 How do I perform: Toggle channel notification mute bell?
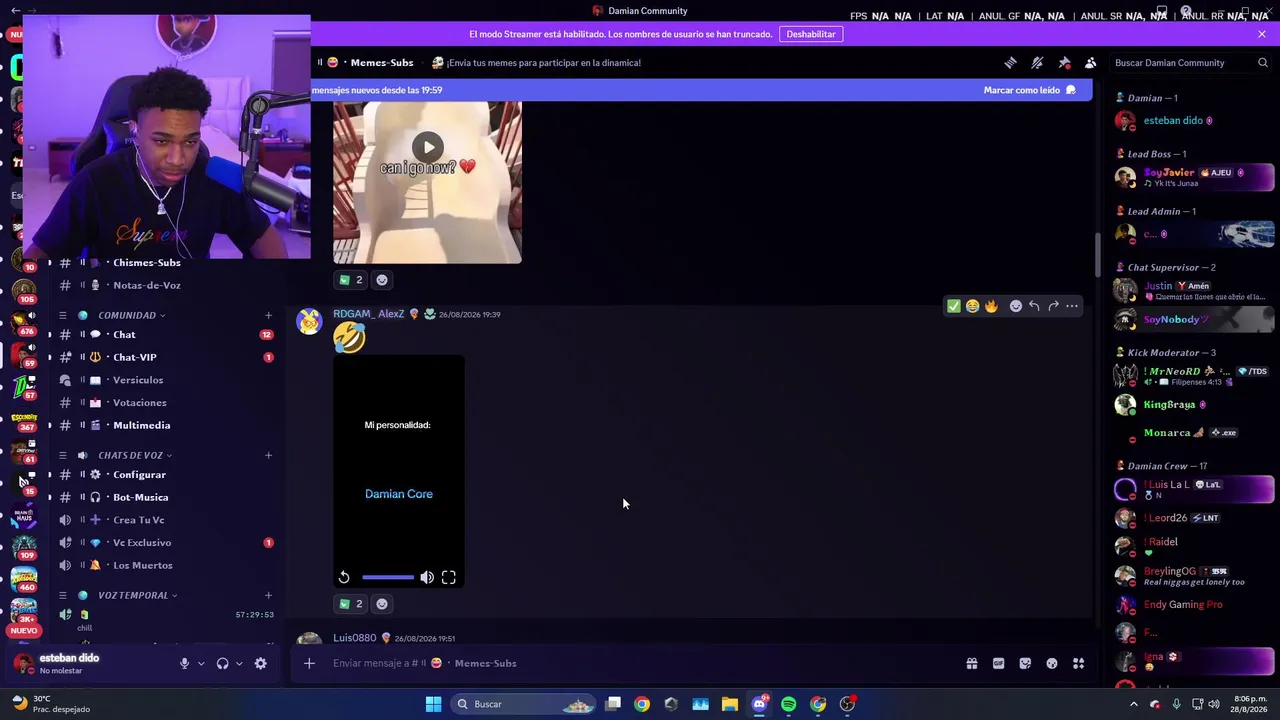[x=1037, y=63]
